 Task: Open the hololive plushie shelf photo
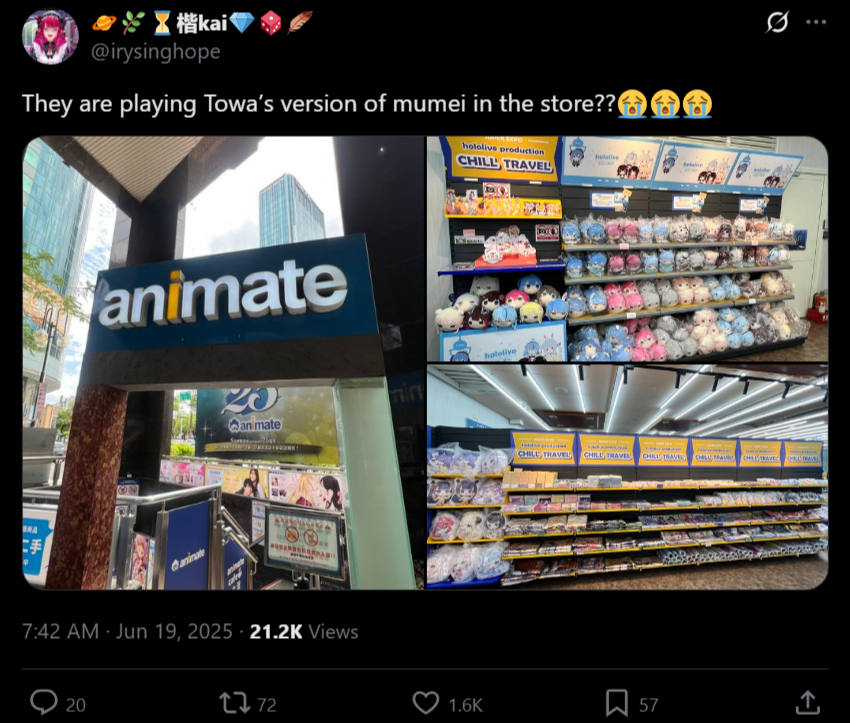(x=627, y=249)
